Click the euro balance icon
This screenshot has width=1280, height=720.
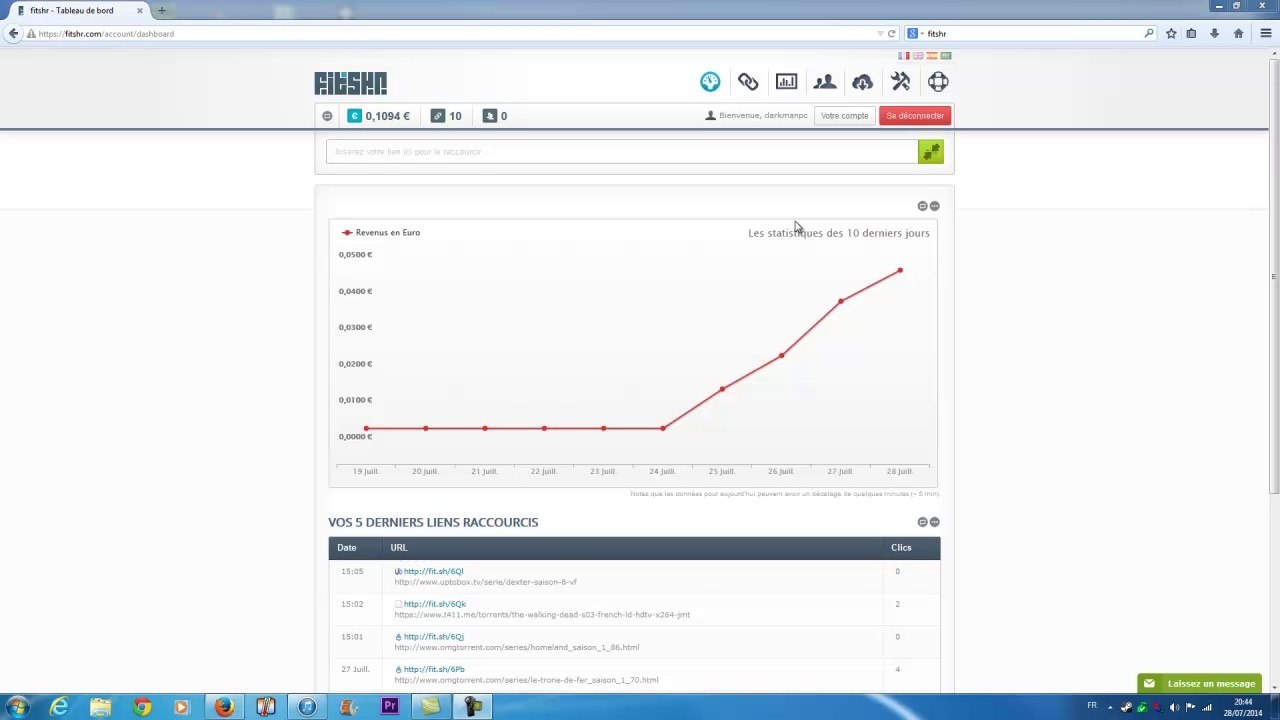354,116
